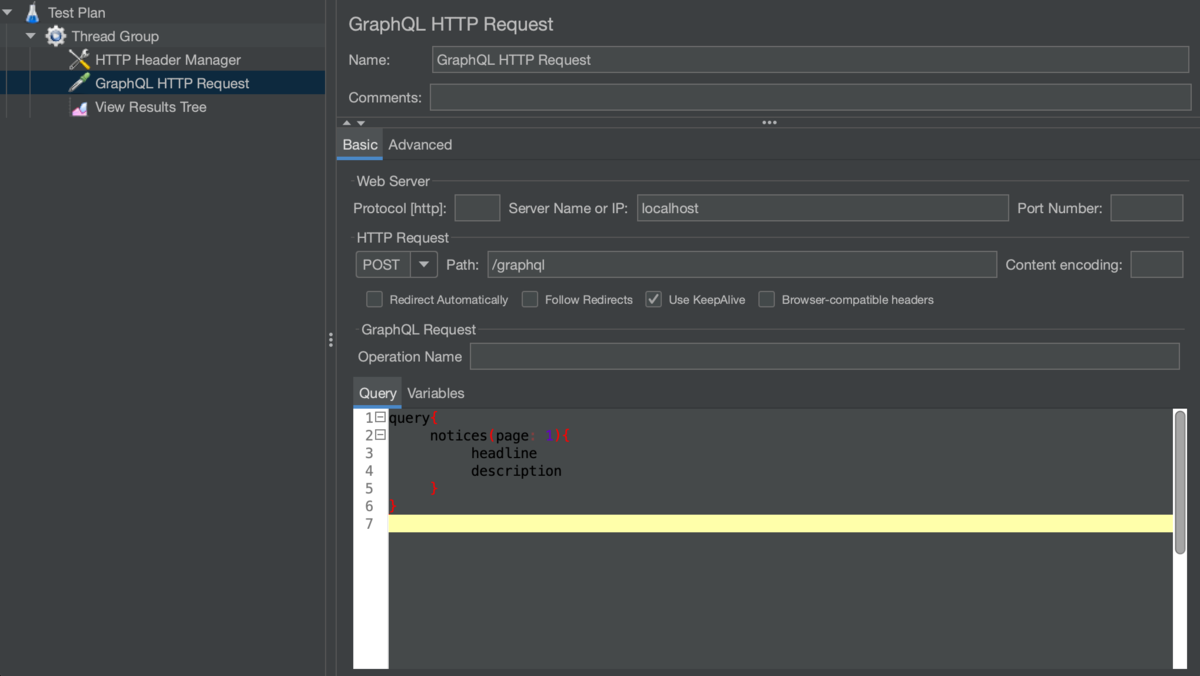The image size is (1200, 676).
Task: Collapse code fold on line 2
Action: coord(380,435)
